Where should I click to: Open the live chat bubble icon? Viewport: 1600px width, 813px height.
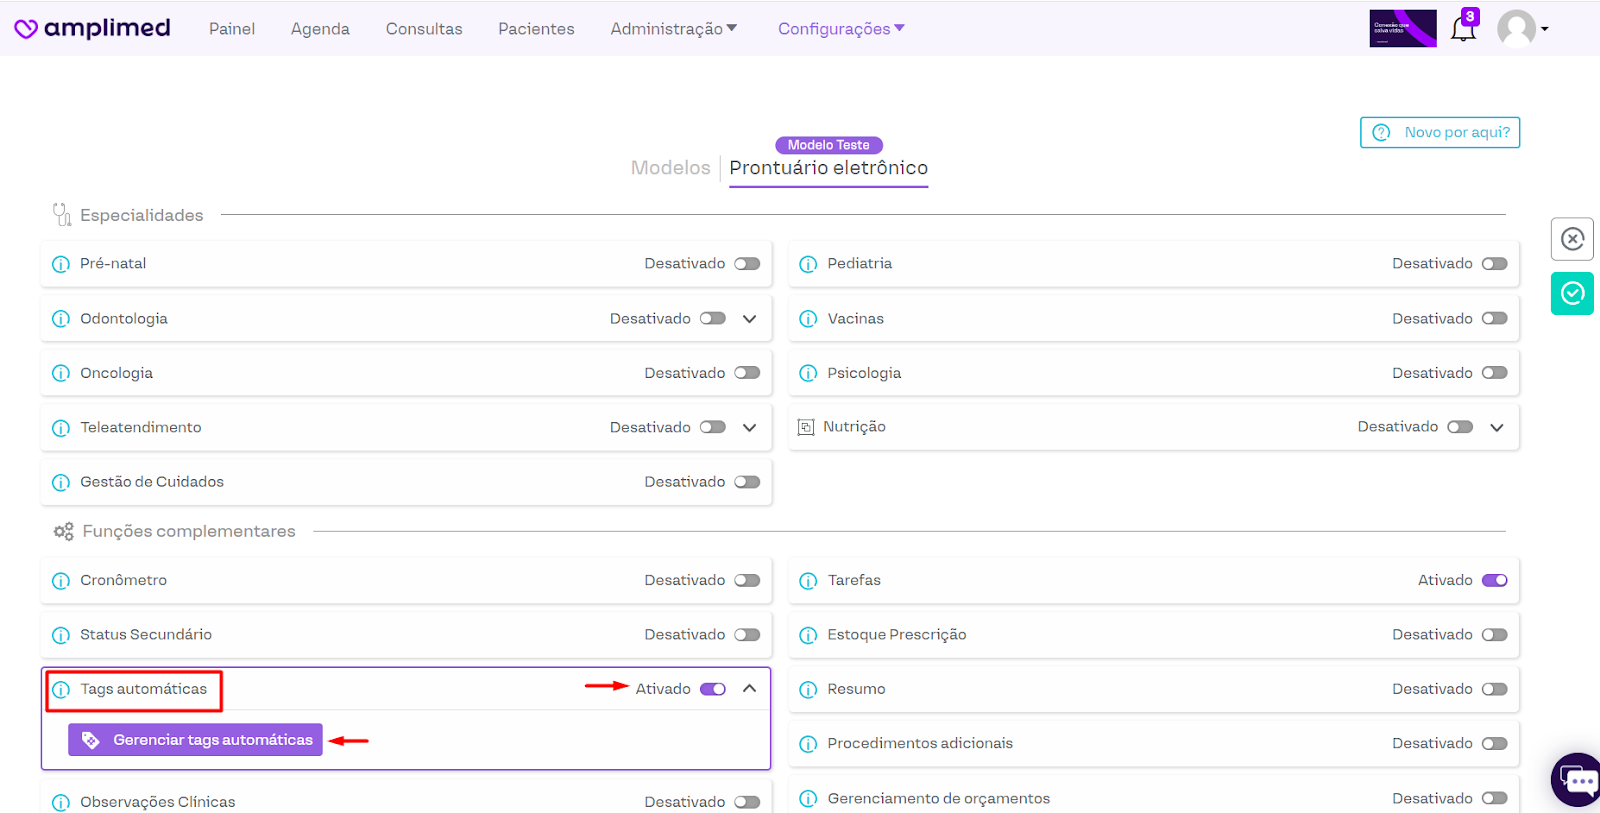coord(1577,780)
